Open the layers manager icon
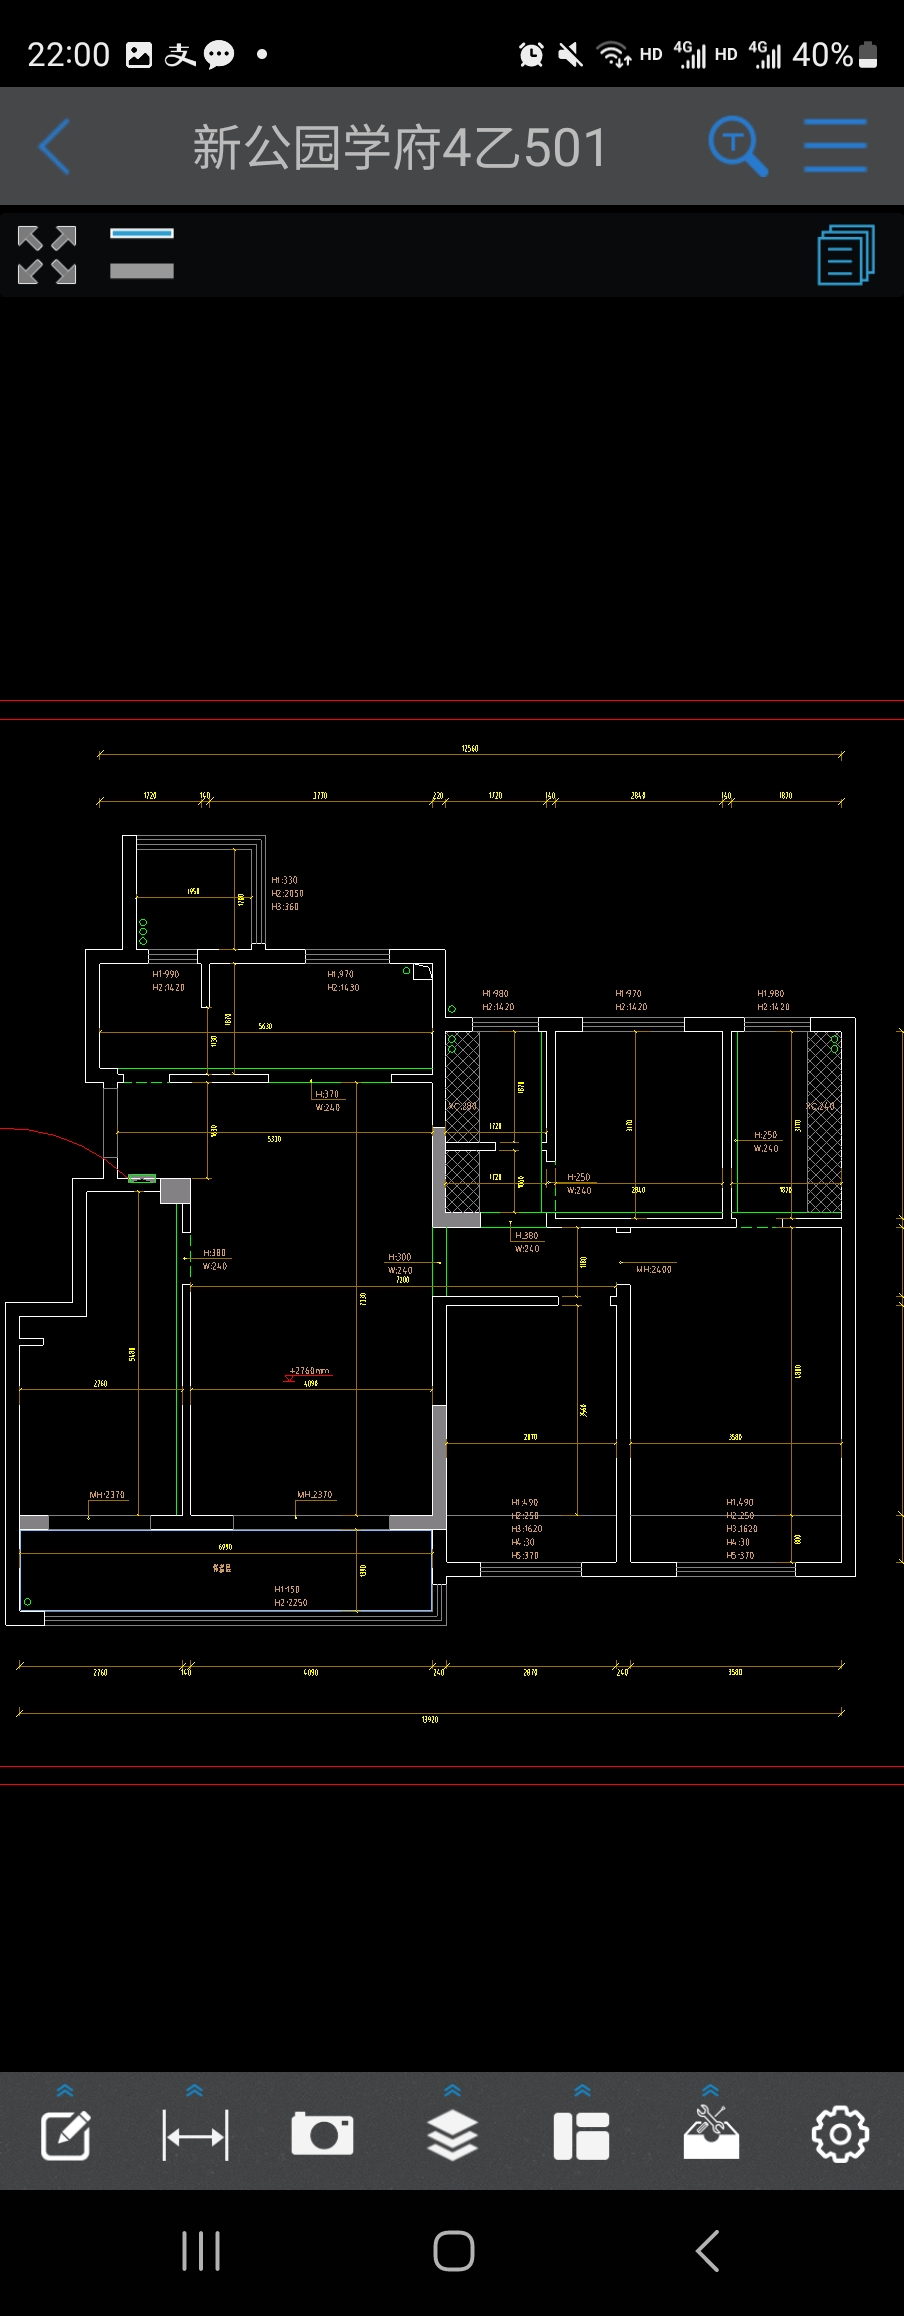The width and height of the screenshot is (904, 2316). coord(452,2135)
